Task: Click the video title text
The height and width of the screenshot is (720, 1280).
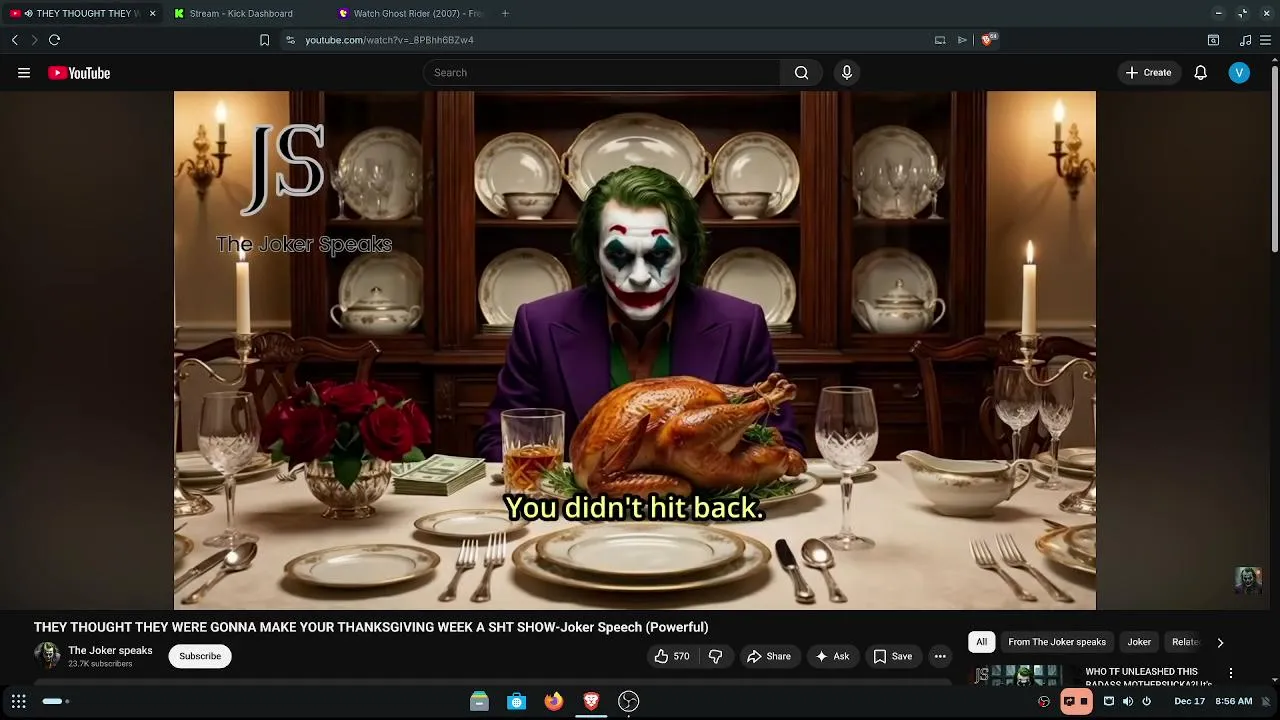Action: click(x=371, y=627)
